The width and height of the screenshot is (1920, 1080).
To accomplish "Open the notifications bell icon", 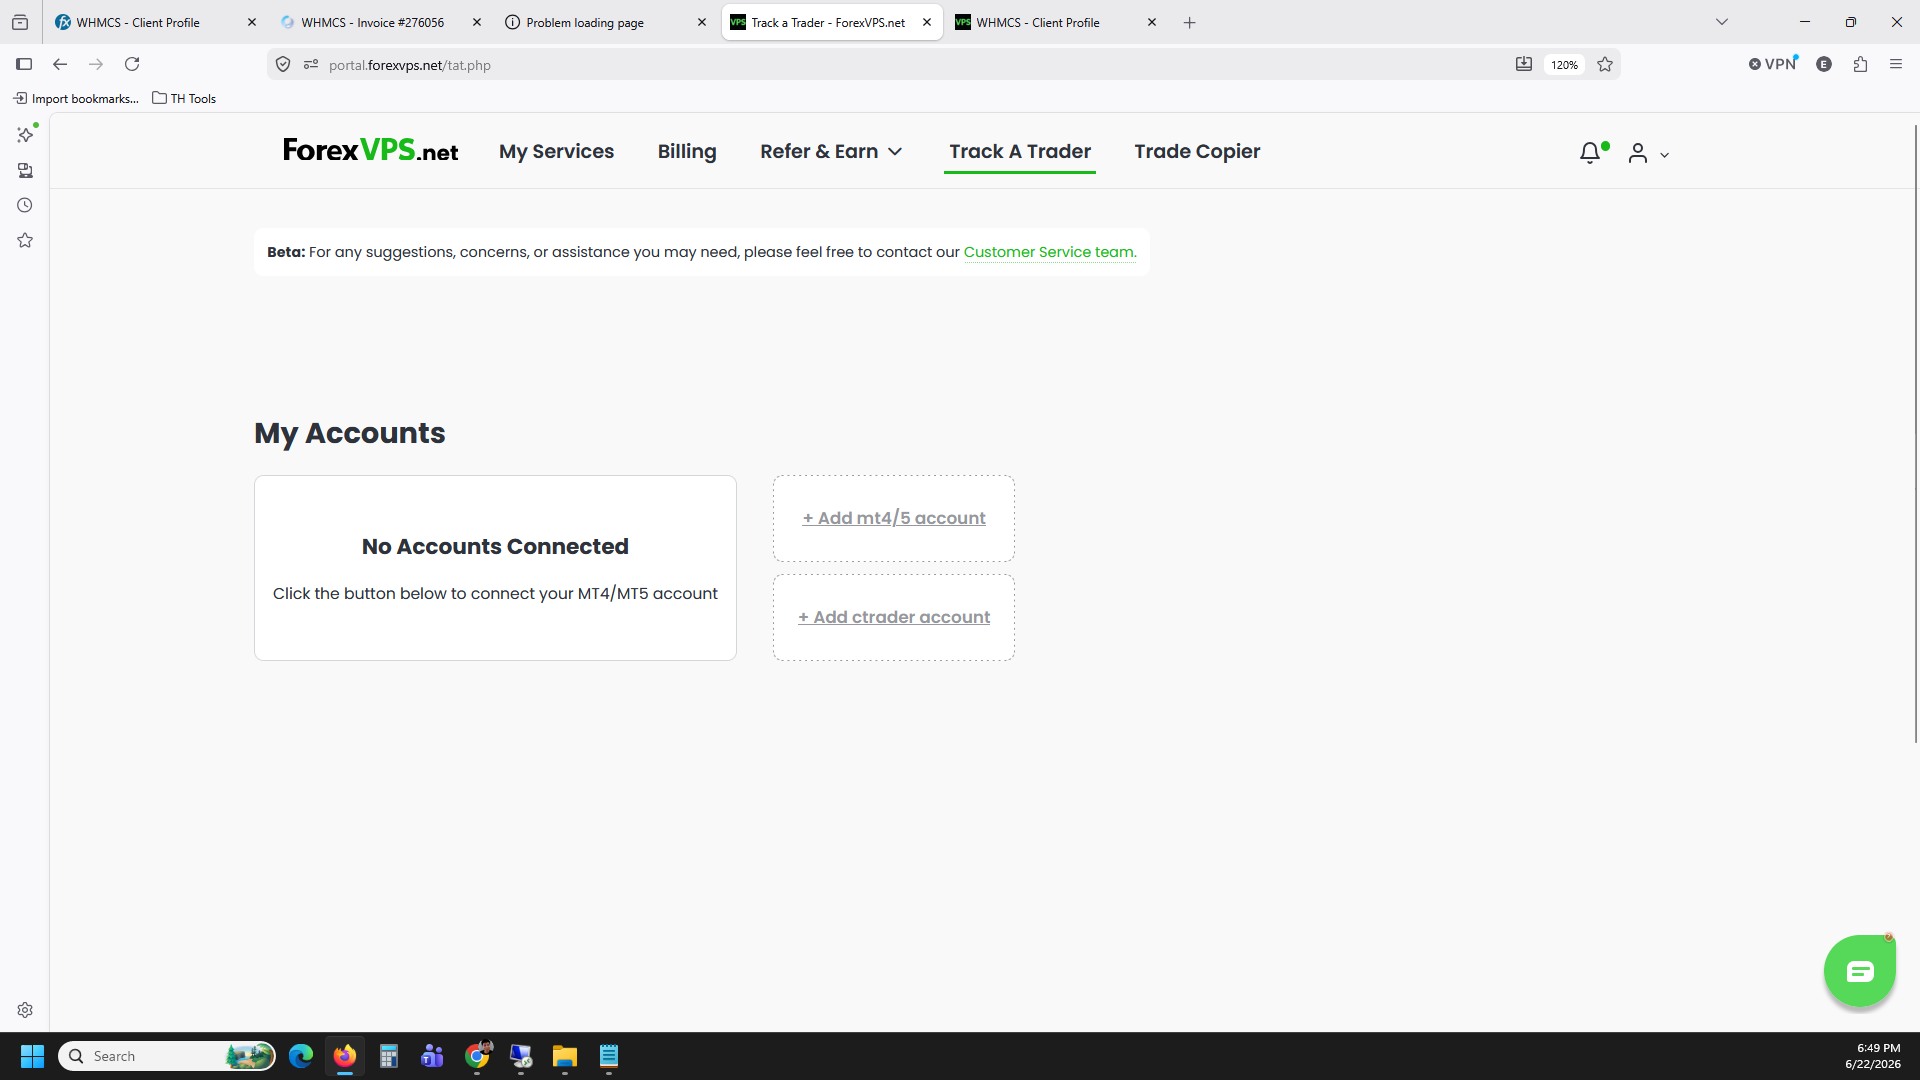I will pyautogui.click(x=1590, y=153).
